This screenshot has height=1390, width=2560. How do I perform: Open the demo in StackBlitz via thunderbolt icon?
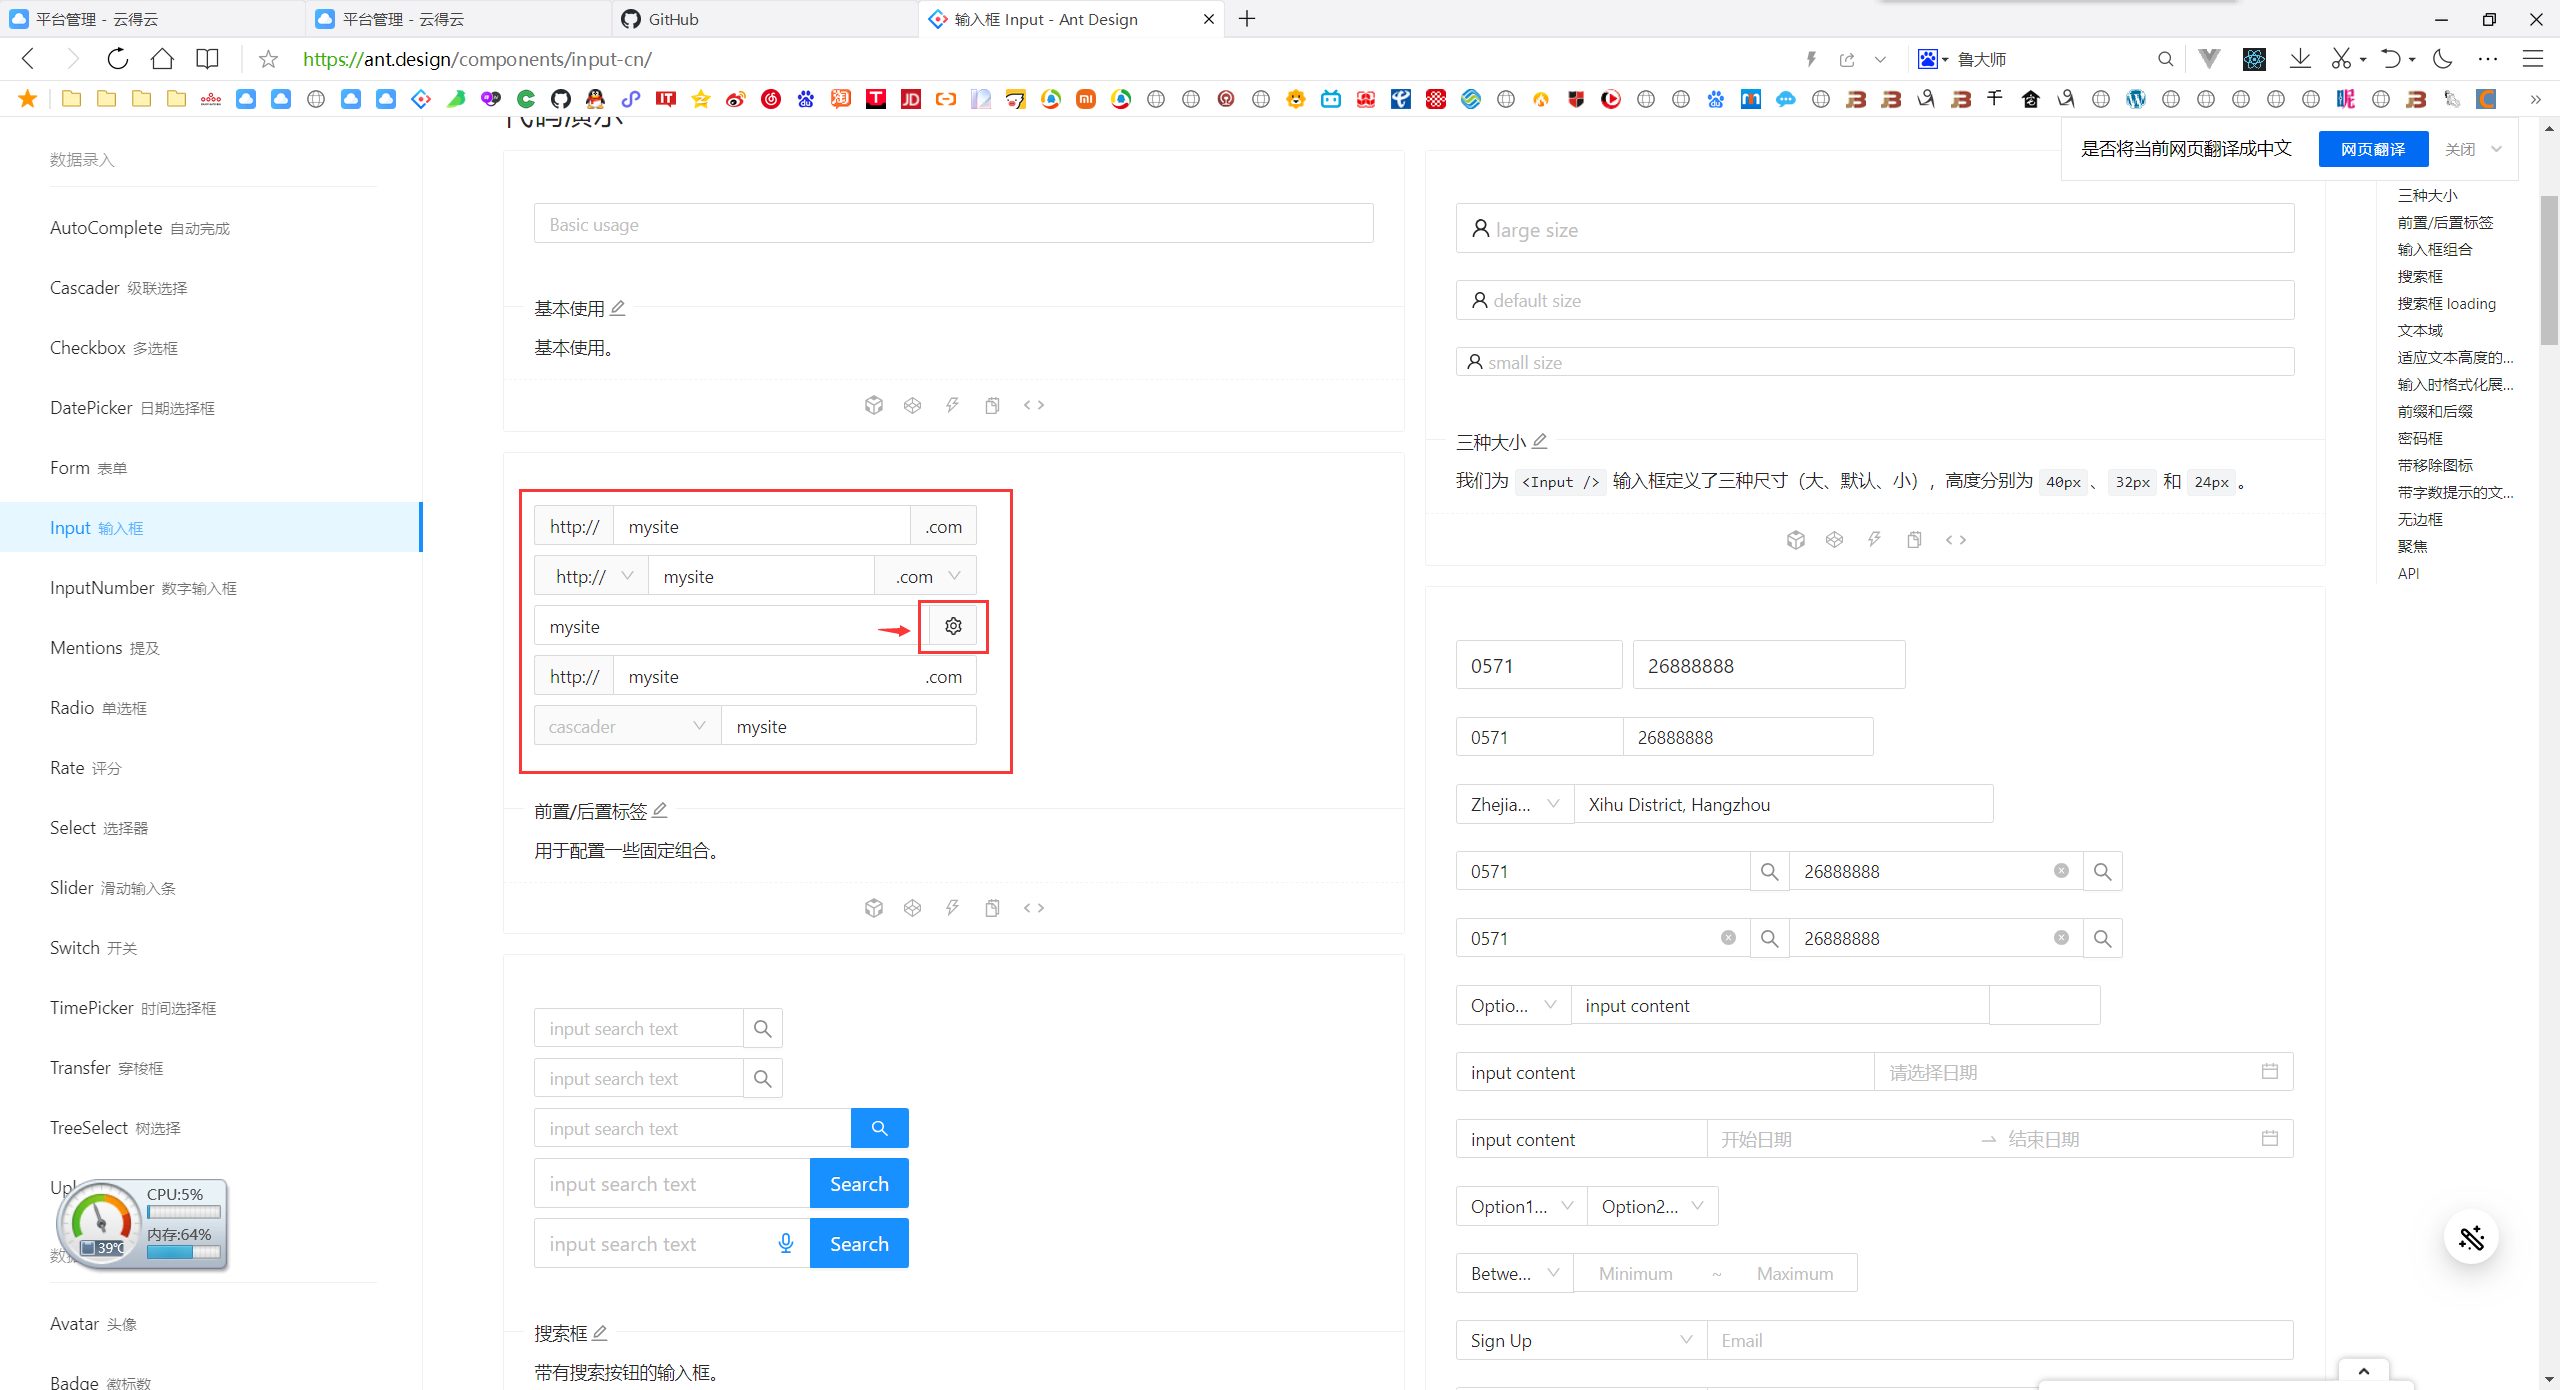(952, 405)
